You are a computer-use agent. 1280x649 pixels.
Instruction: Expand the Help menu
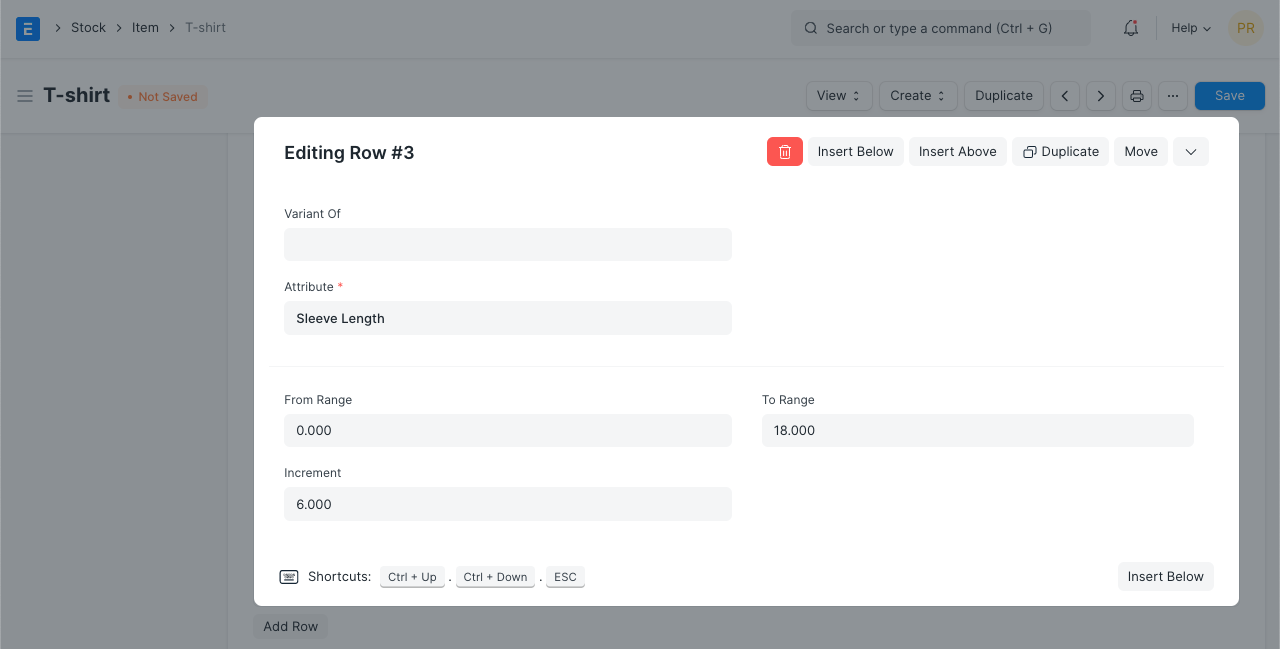coord(1190,28)
